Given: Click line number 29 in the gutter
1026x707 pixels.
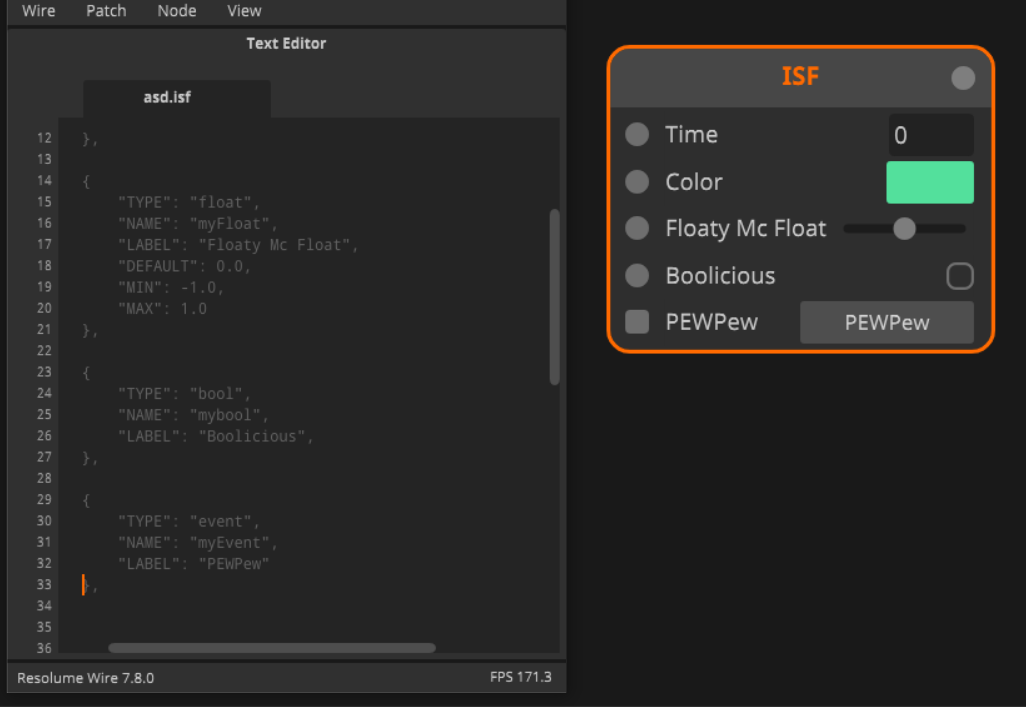Looking at the screenshot, I should click(44, 499).
